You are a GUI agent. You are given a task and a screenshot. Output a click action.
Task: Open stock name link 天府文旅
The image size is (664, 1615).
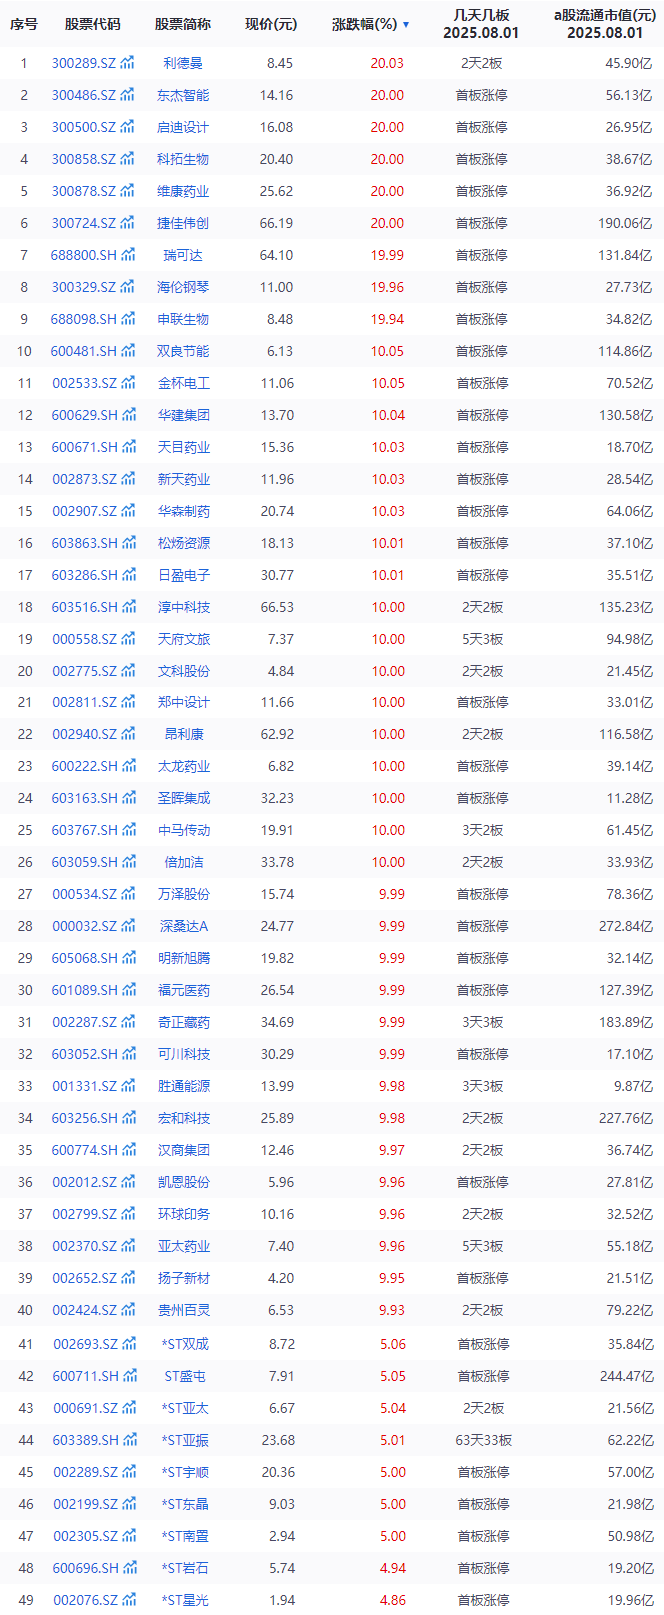[183, 639]
